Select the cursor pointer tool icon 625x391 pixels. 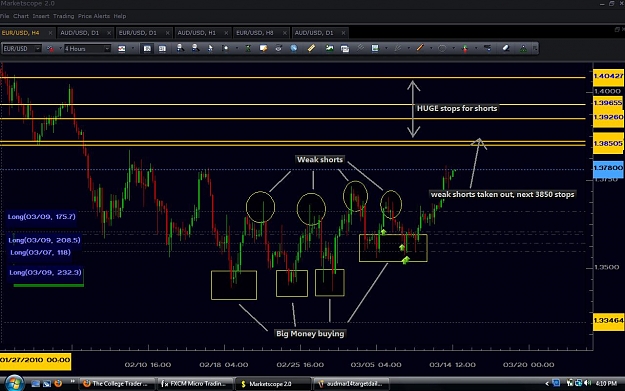210,48
